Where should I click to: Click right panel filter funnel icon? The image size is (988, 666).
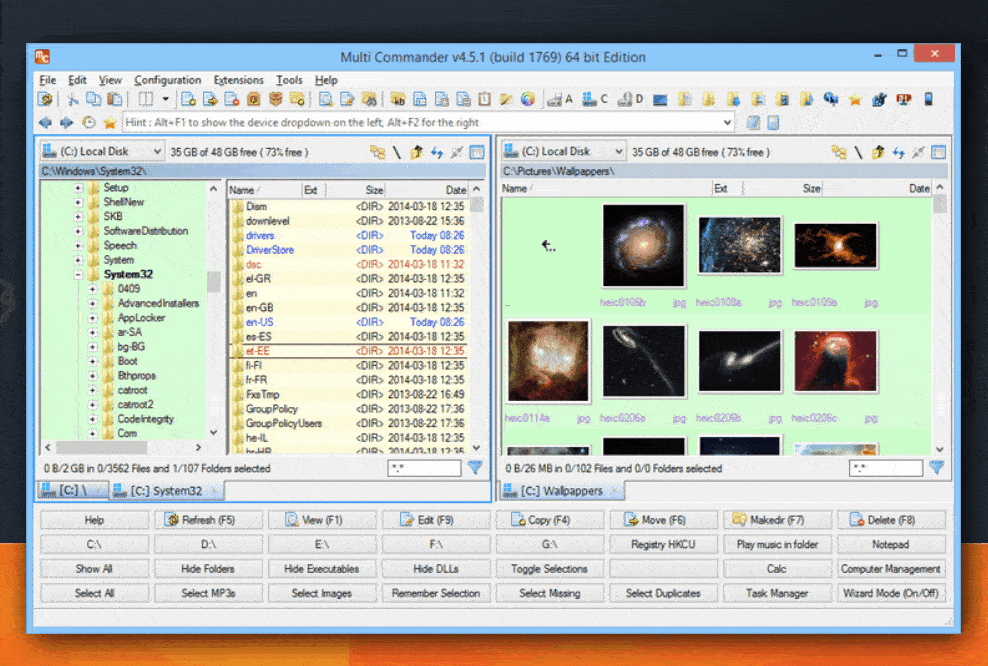(x=936, y=468)
